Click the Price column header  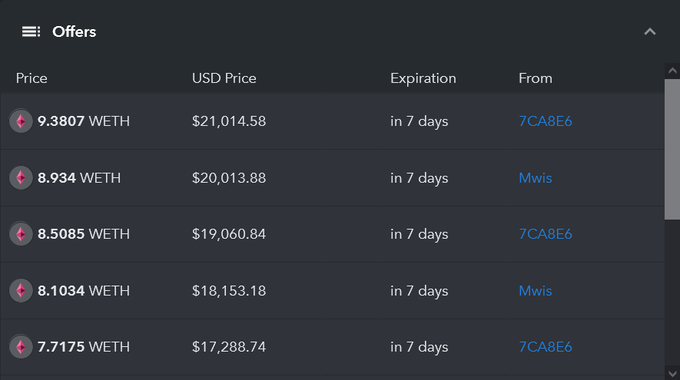click(x=32, y=79)
